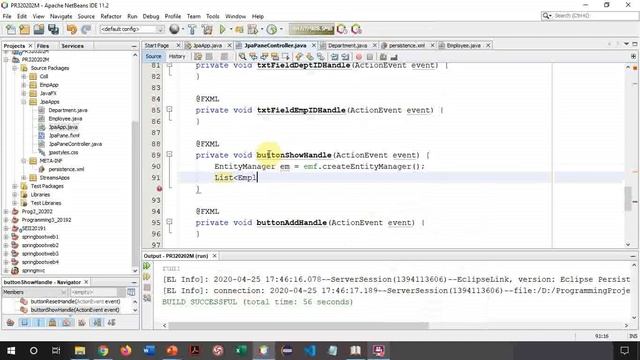Open Firefox from the taskbar
The height and width of the screenshot is (360, 640).
tap(126, 351)
